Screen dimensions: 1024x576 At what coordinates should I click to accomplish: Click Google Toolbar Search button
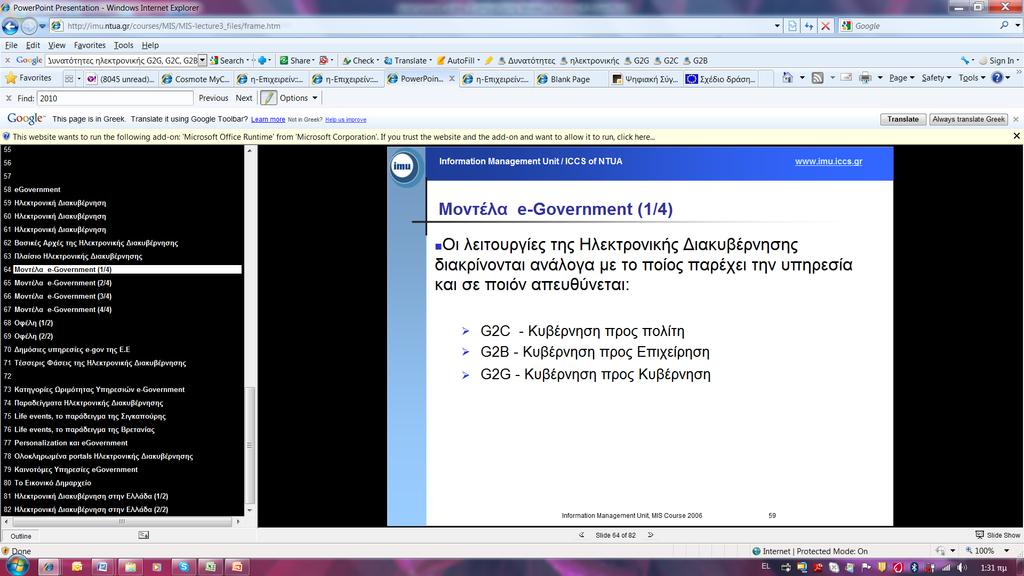pos(227,61)
